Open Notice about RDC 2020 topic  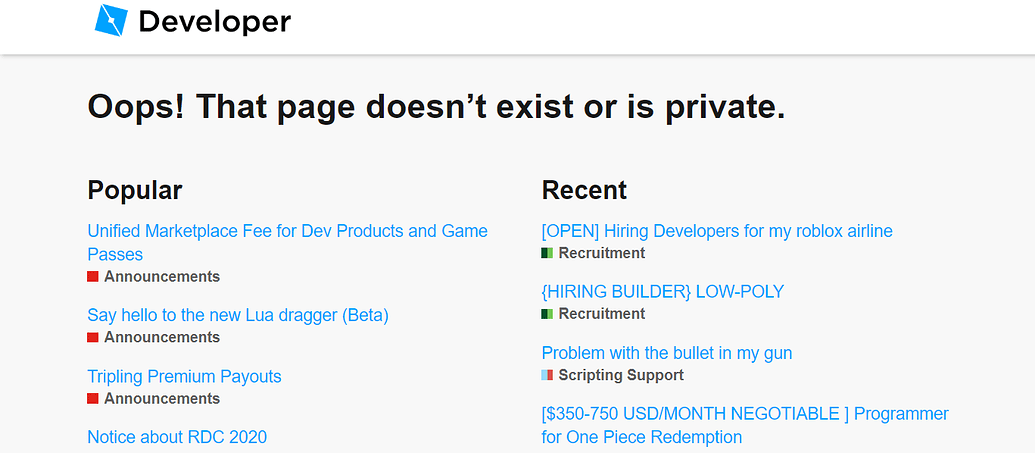[x=177, y=436]
